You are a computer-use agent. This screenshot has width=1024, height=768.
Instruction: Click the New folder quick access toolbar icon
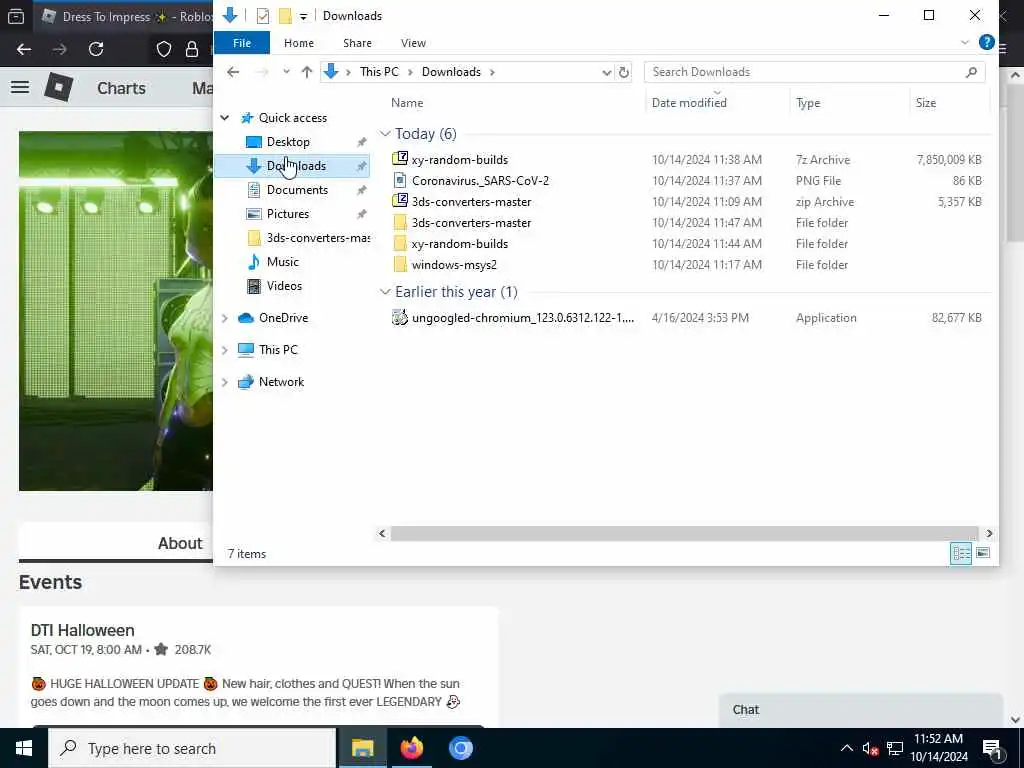coord(285,16)
